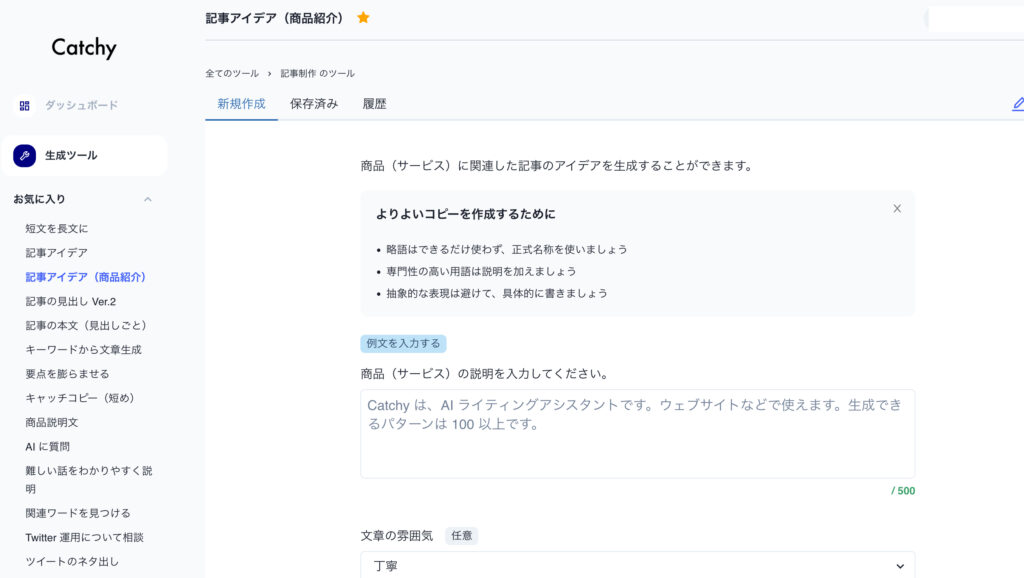Viewport: 1024px width, 578px height.
Task: Go to 全てのツール breadcrumb link
Action: click(232, 74)
